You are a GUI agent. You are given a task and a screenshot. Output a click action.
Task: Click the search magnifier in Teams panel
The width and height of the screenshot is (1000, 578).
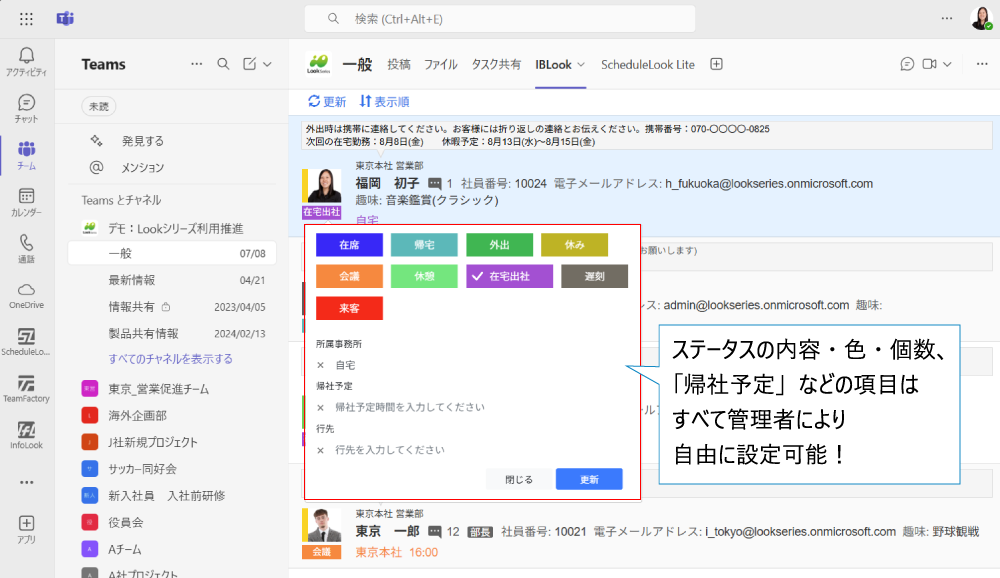pos(223,64)
